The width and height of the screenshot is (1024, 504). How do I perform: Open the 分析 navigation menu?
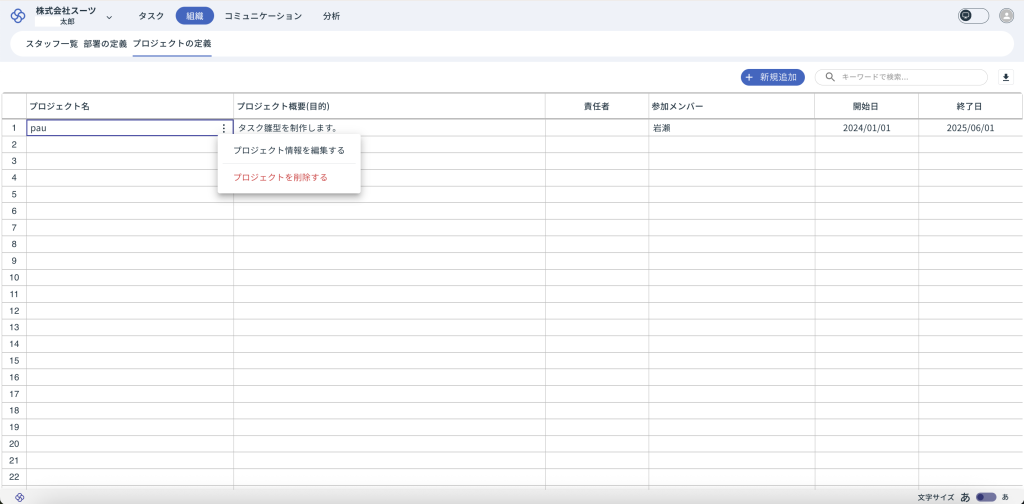[x=331, y=16]
